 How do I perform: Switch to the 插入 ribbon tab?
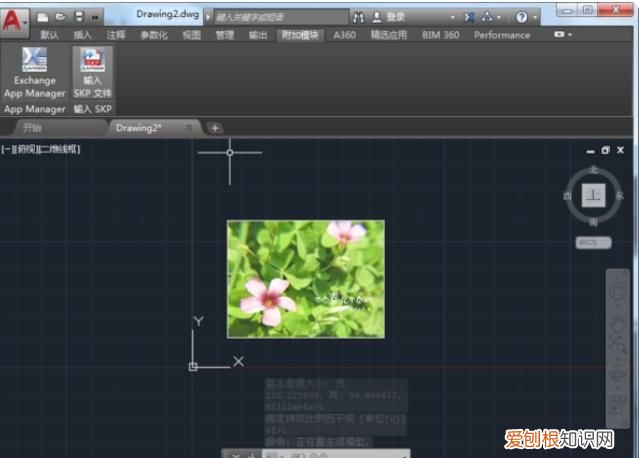coord(82,35)
